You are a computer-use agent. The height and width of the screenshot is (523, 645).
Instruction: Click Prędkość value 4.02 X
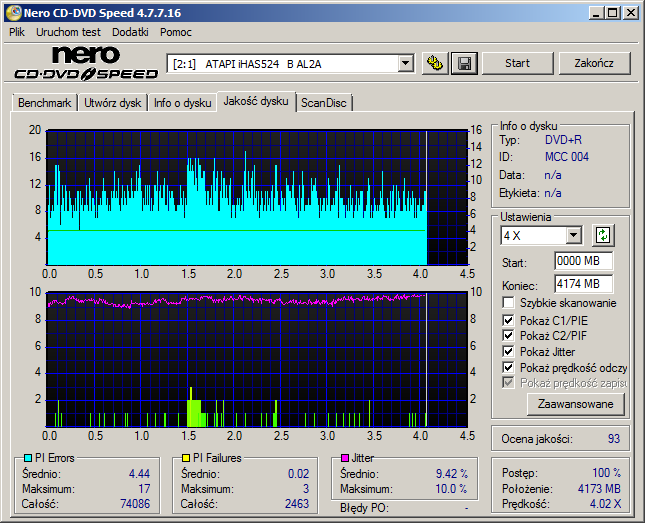(x=605, y=504)
